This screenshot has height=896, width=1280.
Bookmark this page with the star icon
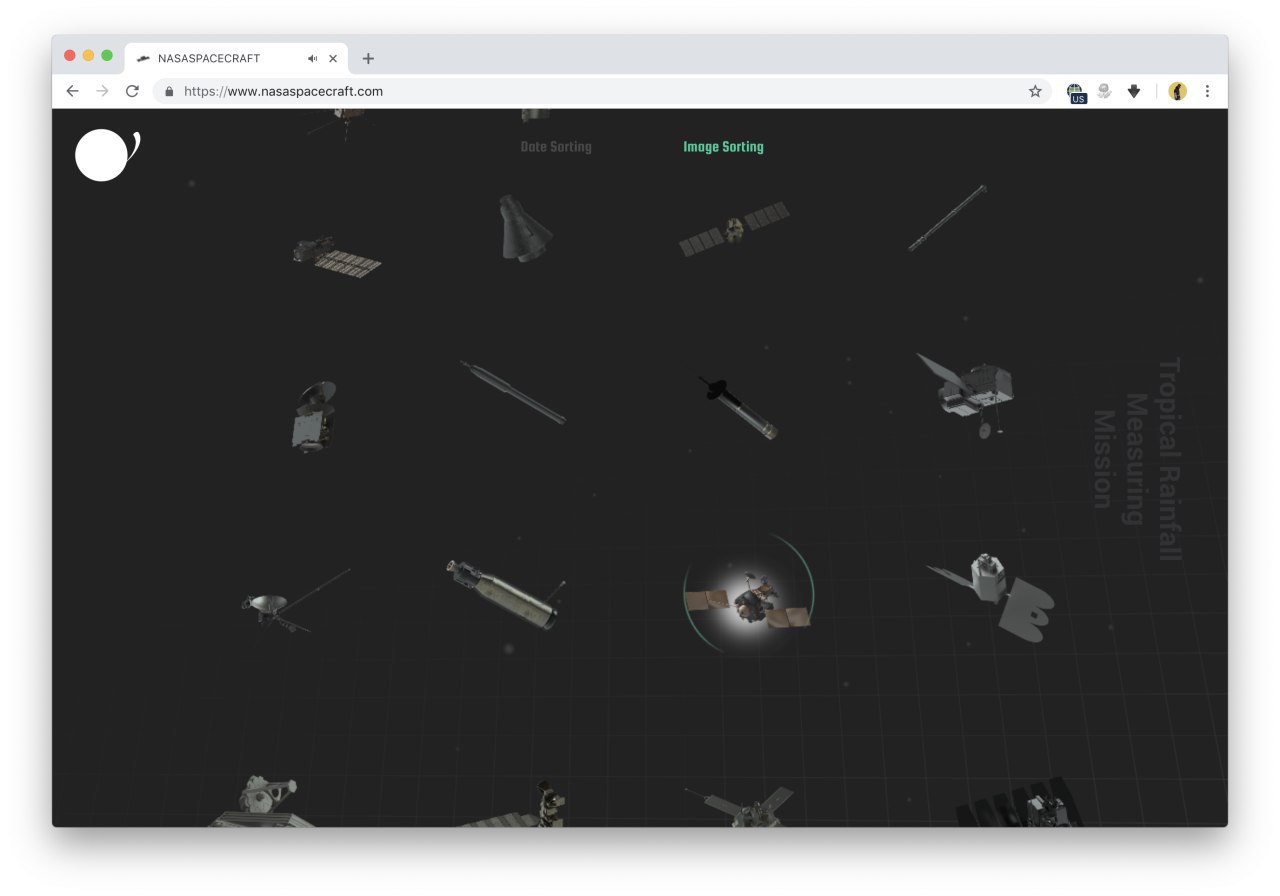tap(1035, 91)
